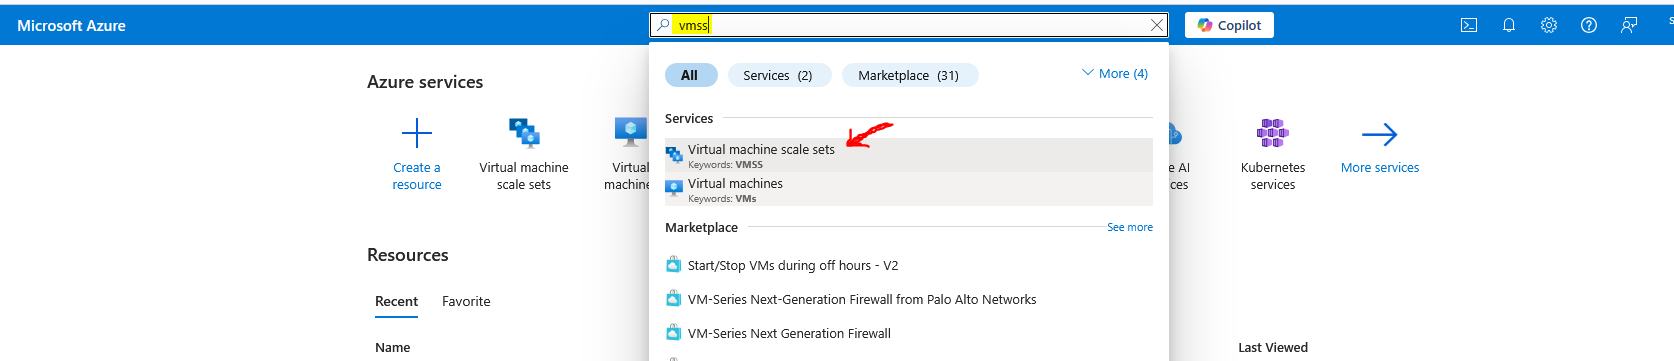Image resolution: width=1674 pixels, height=361 pixels.
Task: Choose Virtual machine scale sets search result
Action: pos(908,155)
